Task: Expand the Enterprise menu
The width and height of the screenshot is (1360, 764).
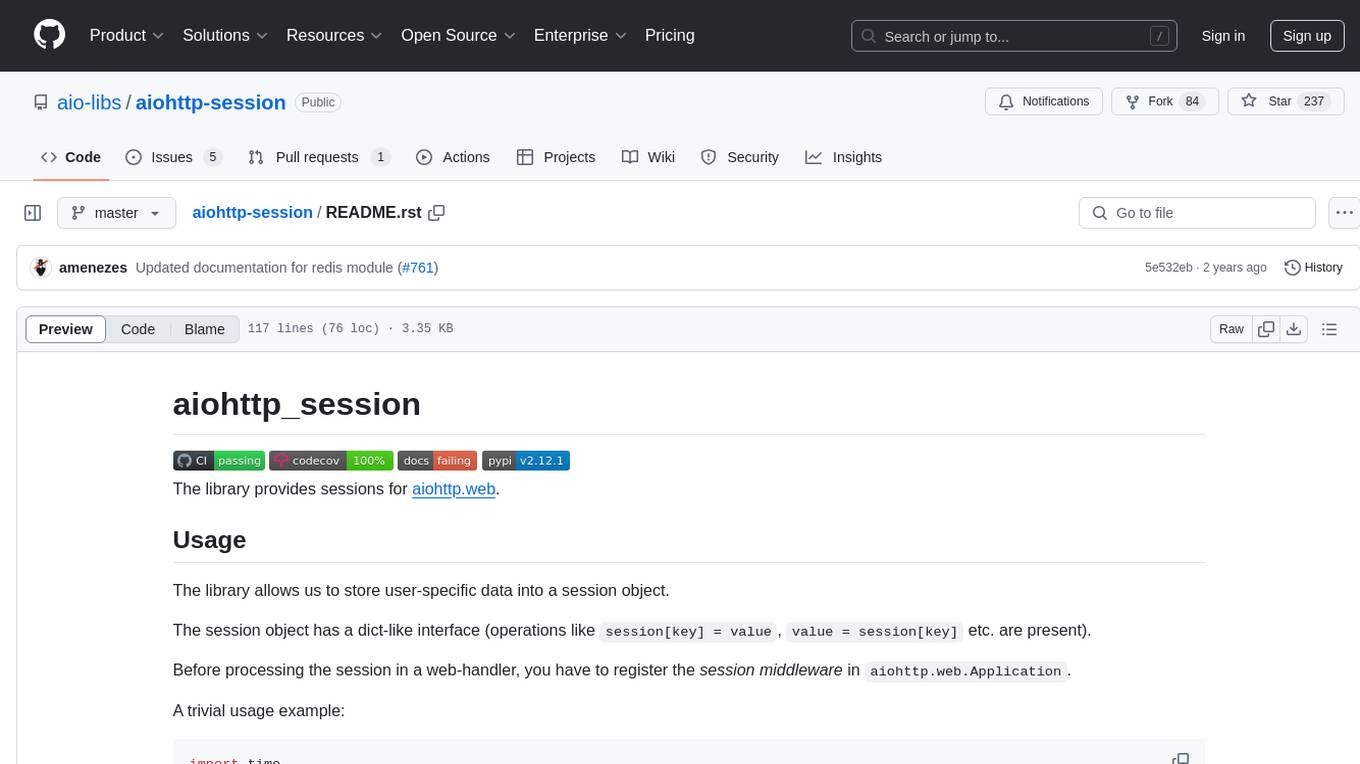Action: click(580, 35)
